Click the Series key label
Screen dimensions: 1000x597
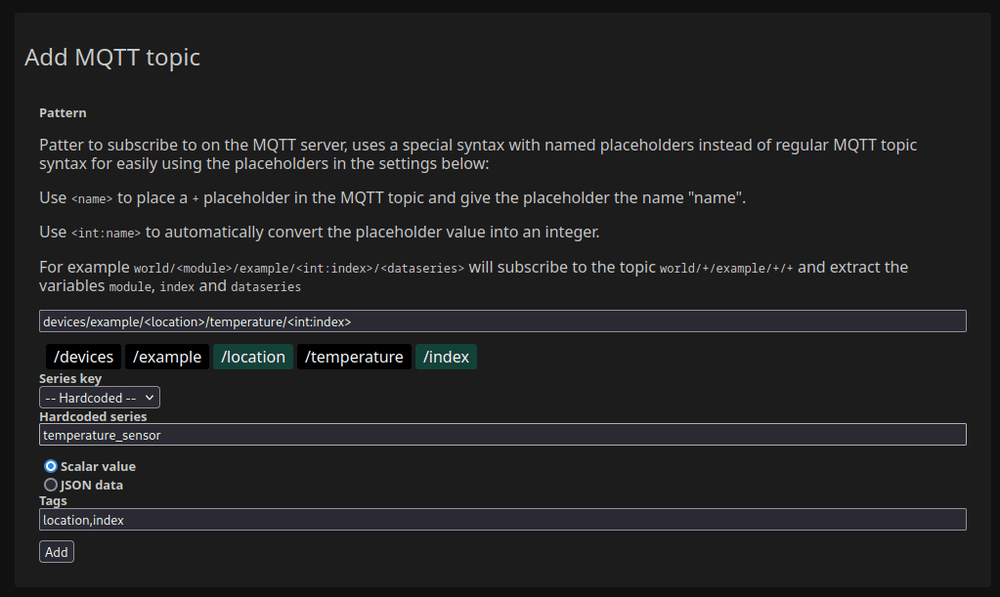click(x=70, y=378)
